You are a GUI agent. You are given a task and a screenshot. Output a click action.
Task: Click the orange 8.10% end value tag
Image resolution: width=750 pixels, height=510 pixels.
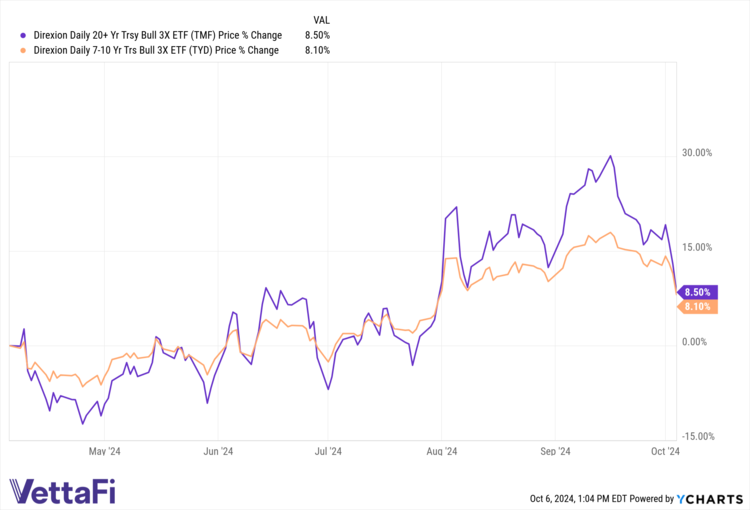click(696, 307)
